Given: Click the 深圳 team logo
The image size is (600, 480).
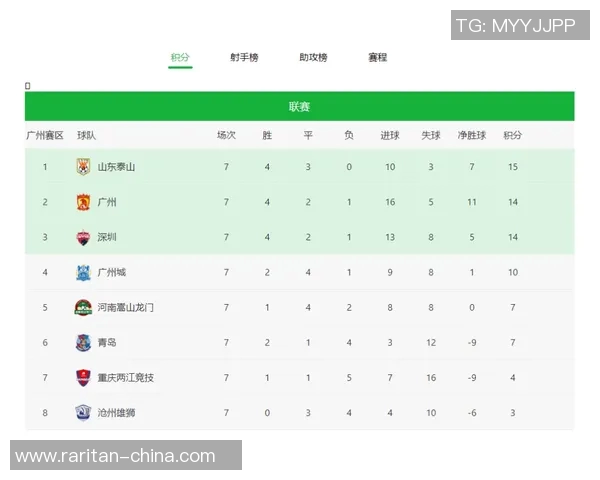Looking at the screenshot, I should click(83, 237).
